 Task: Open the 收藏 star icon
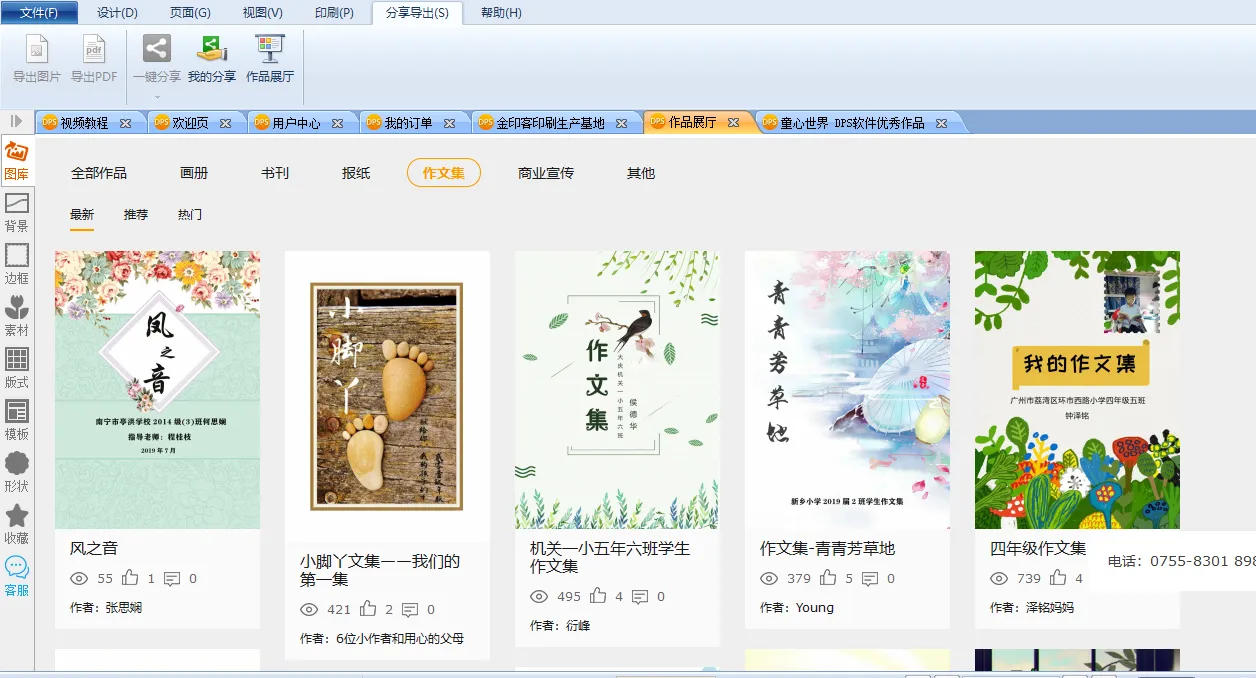(x=17, y=524)
